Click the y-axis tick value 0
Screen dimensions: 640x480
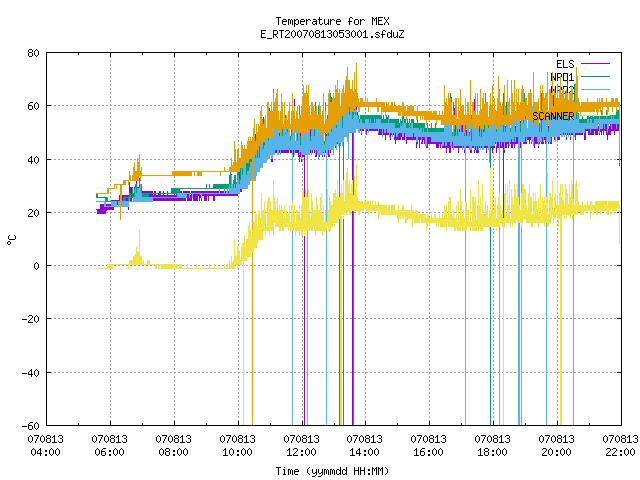click(37, 266)
